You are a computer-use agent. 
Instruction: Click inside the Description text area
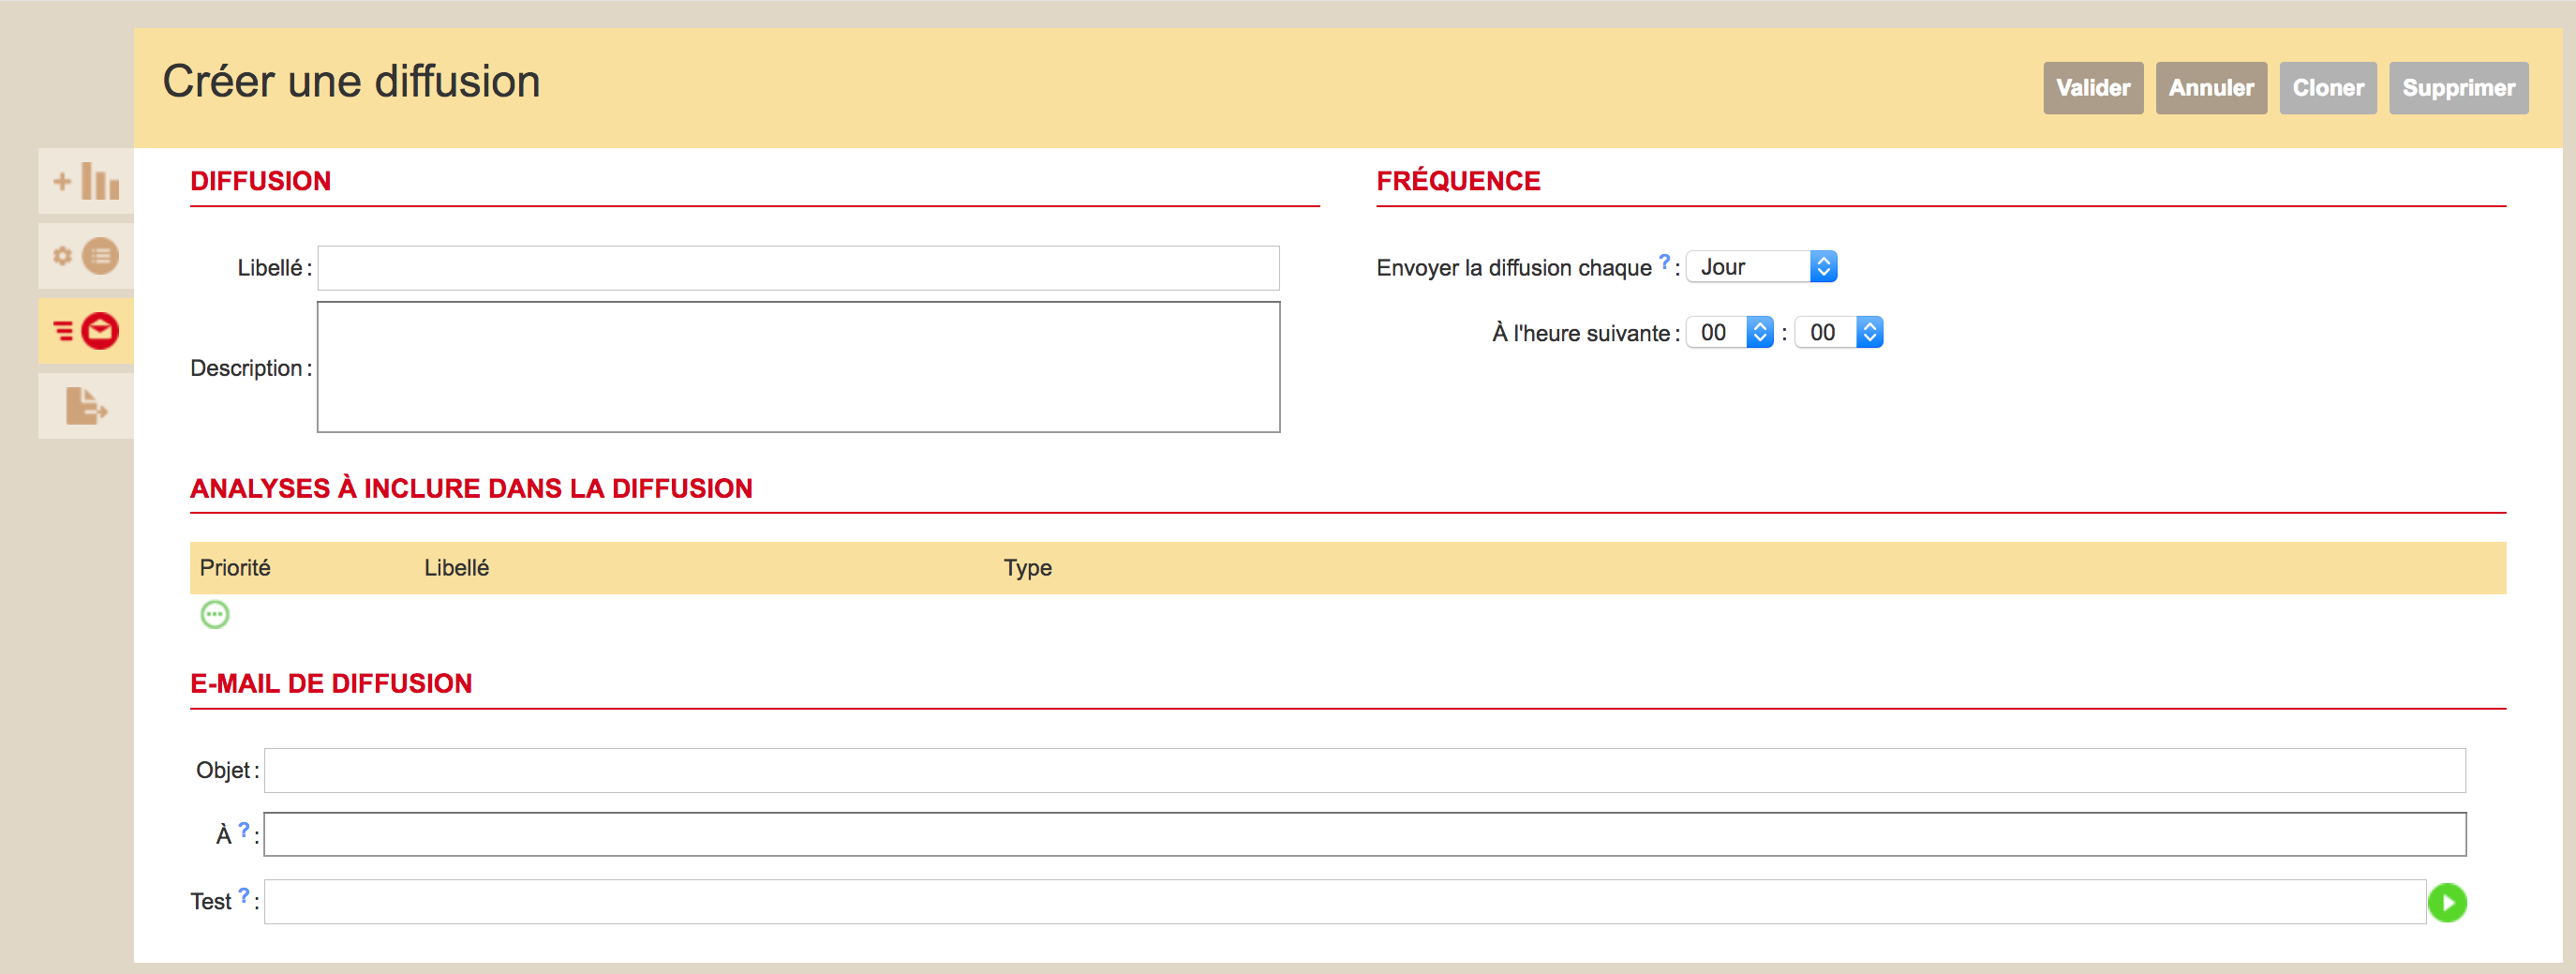click(798, 367)
